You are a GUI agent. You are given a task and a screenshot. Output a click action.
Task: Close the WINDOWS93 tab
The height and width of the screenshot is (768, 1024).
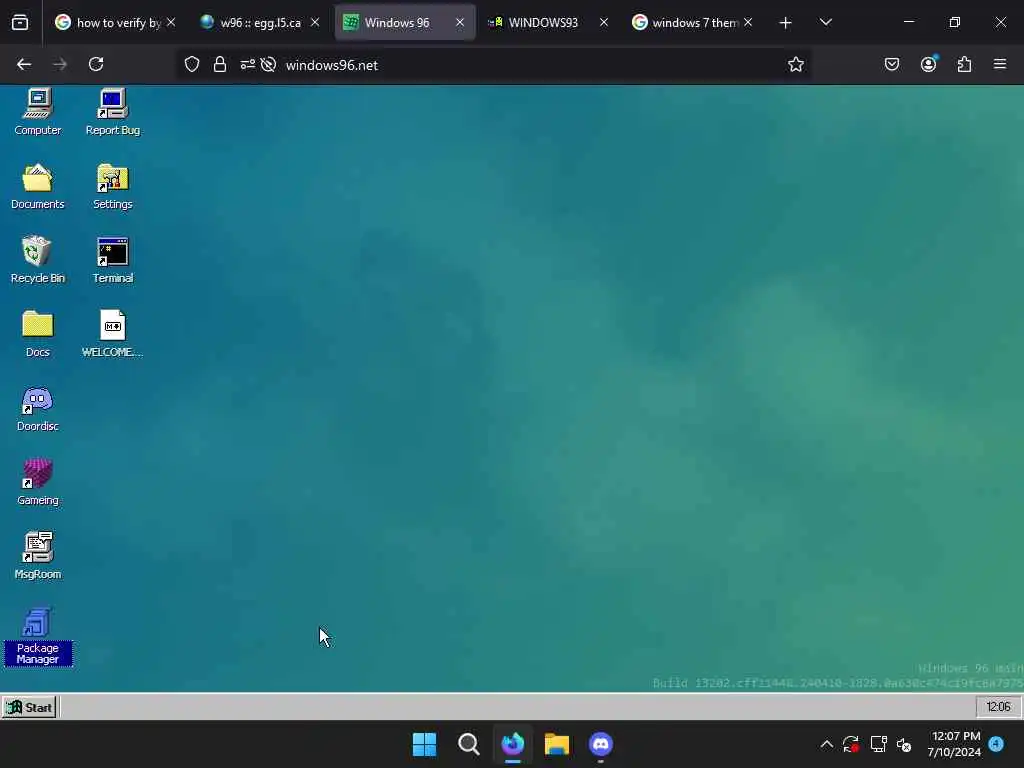click(x=603, y=22)
